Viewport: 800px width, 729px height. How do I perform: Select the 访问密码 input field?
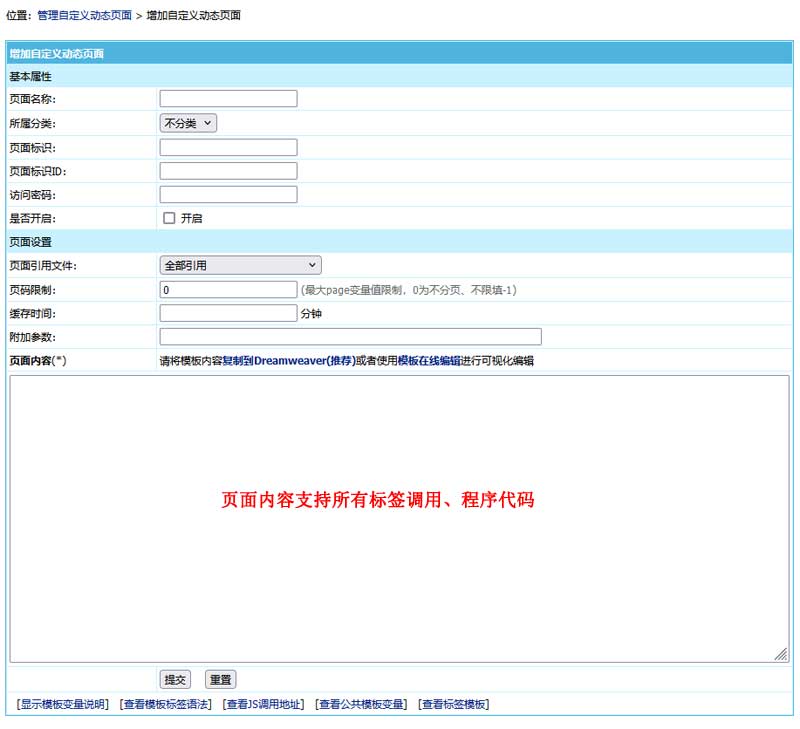click(228, 194)
